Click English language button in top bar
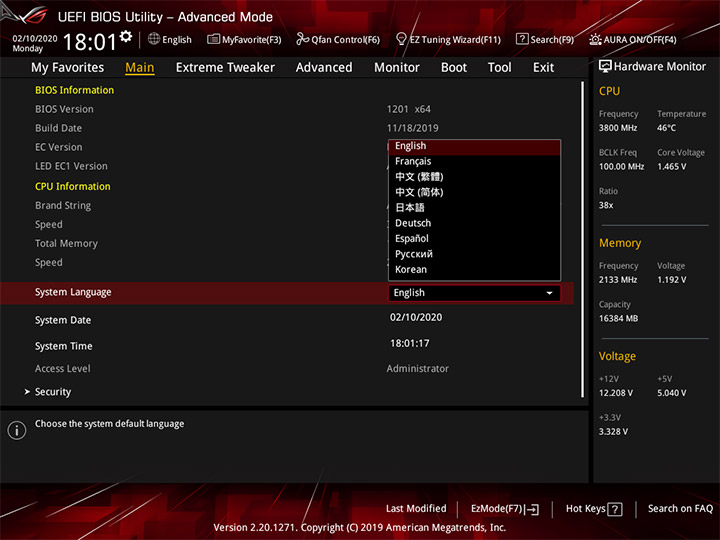Viewport: 720px width, 540px height. (169, 39)
